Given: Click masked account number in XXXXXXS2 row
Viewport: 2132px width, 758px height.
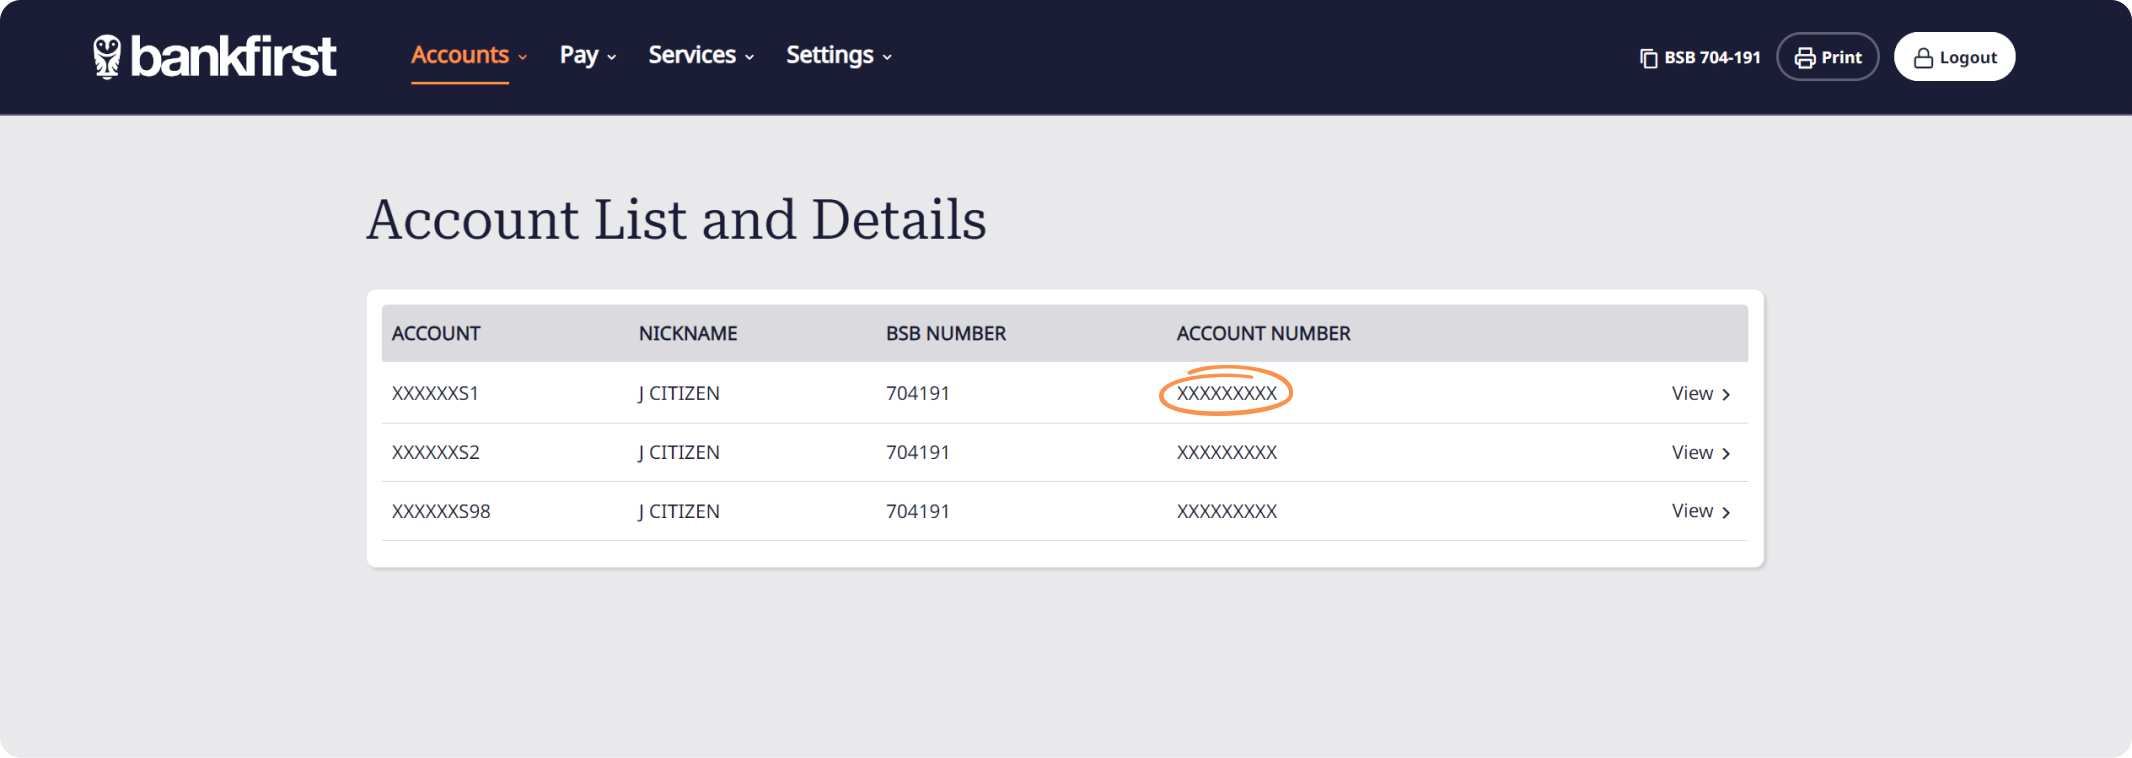Looking at the screenshot, I should tap(1227, 452).
